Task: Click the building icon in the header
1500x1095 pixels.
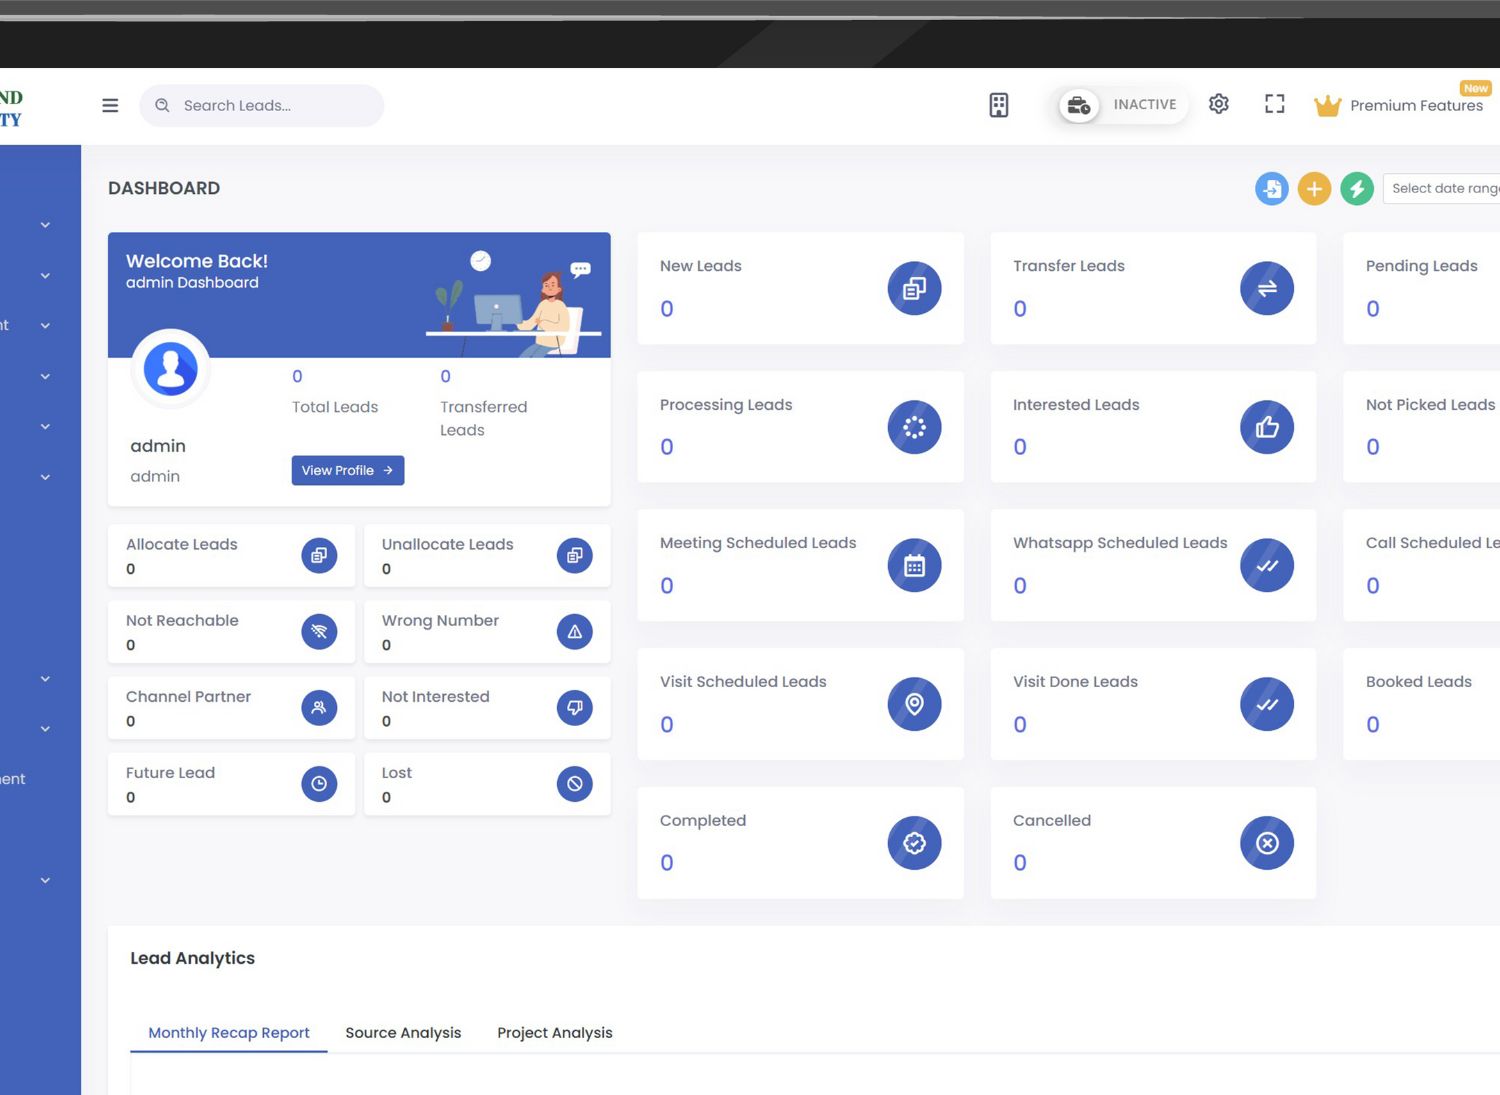Action: click(x=998, y=105)
